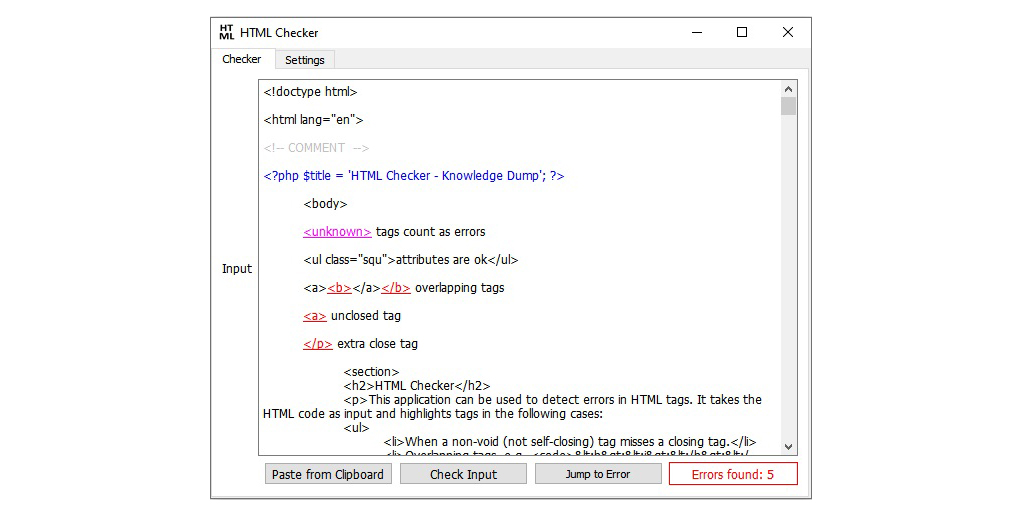Click the underlined unclosed <a> tag
Image resolution: width=1034 pixels, height=517 pixels.
click(315, 316)
